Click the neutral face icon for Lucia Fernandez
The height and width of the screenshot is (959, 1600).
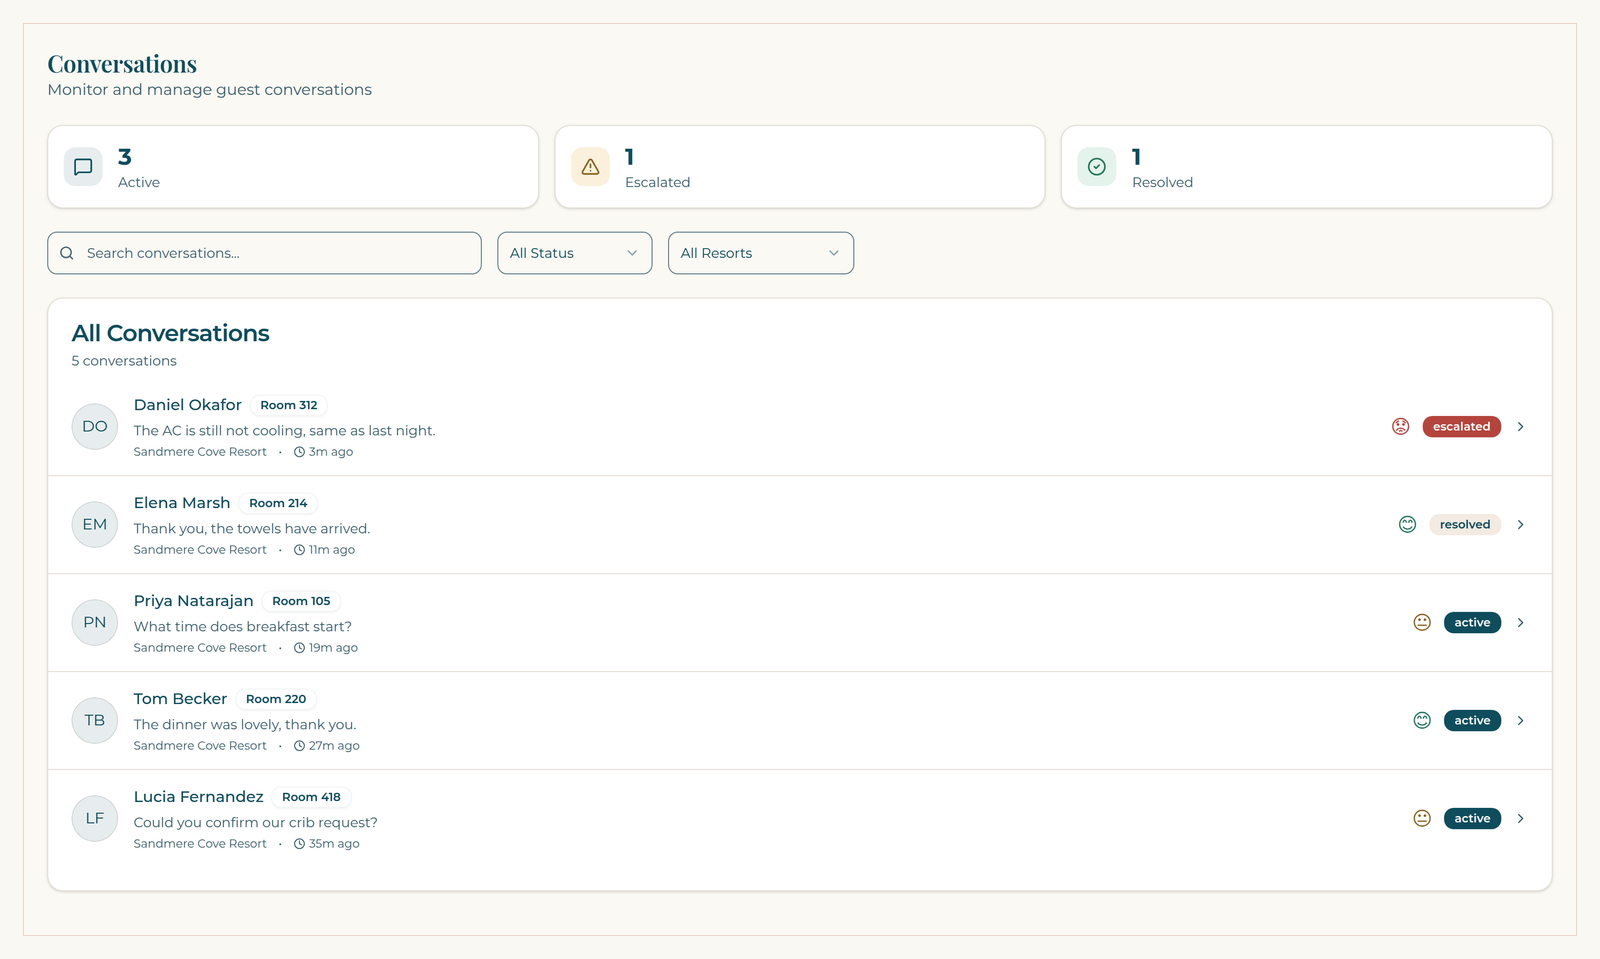pos(1422,818)
